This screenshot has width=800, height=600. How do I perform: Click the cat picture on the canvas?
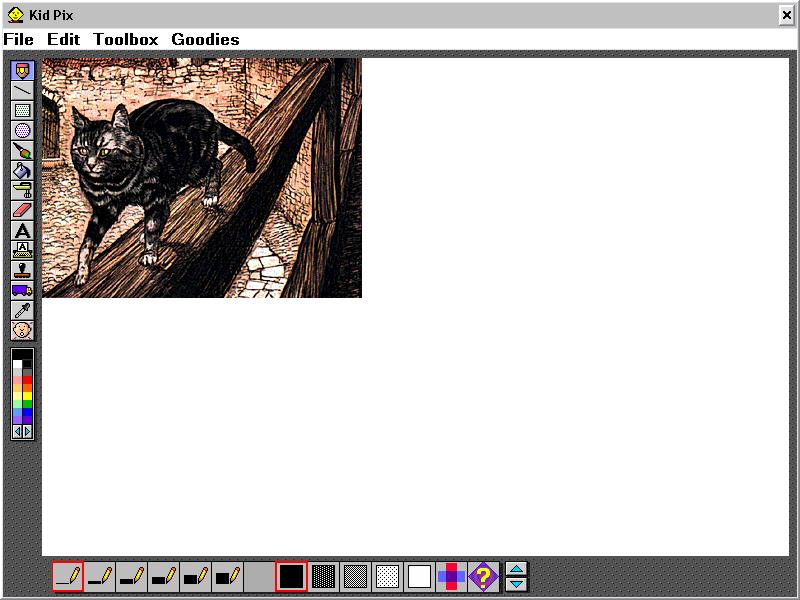point(202,178)
